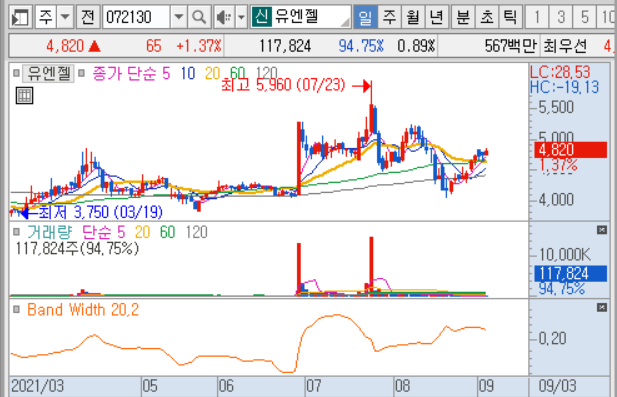Open the stock code history dropdown
This screenshot has width=617, height=397.
point(179,17)
